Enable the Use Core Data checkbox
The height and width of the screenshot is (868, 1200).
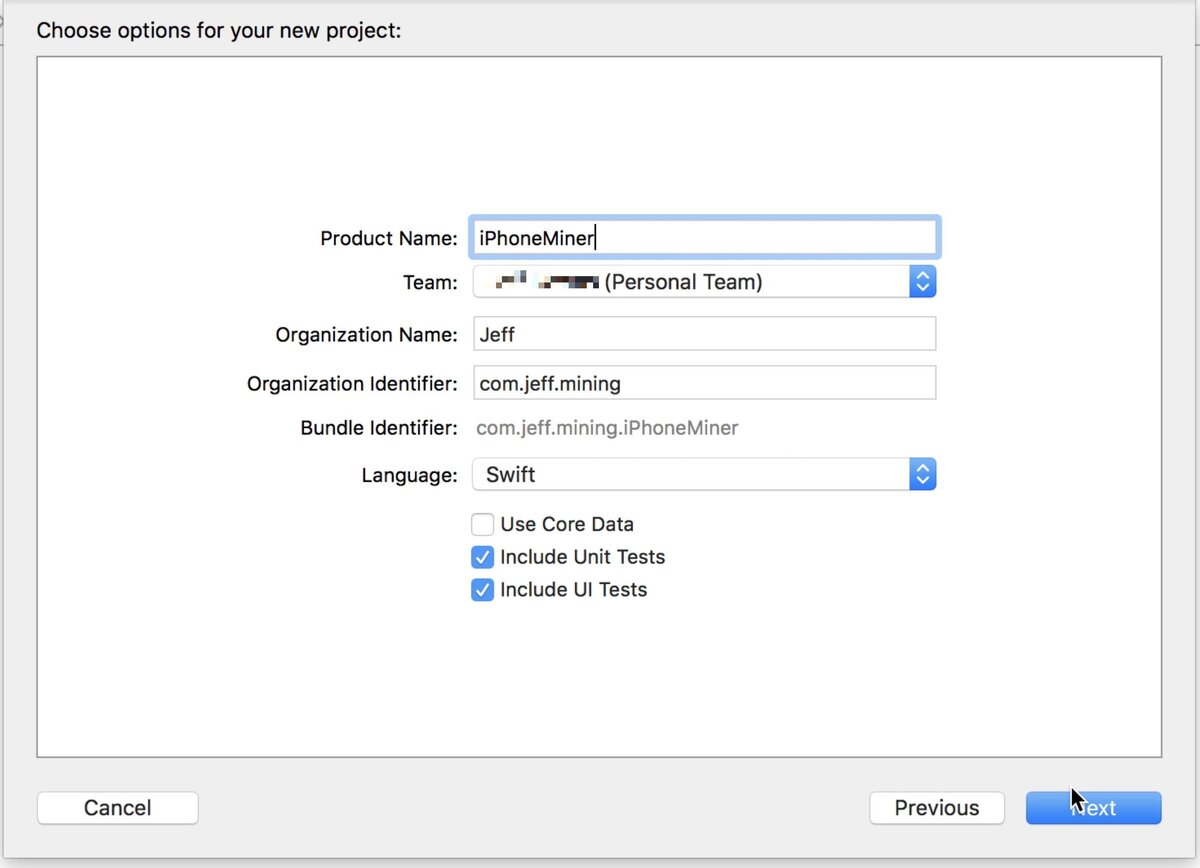(483, 524)
